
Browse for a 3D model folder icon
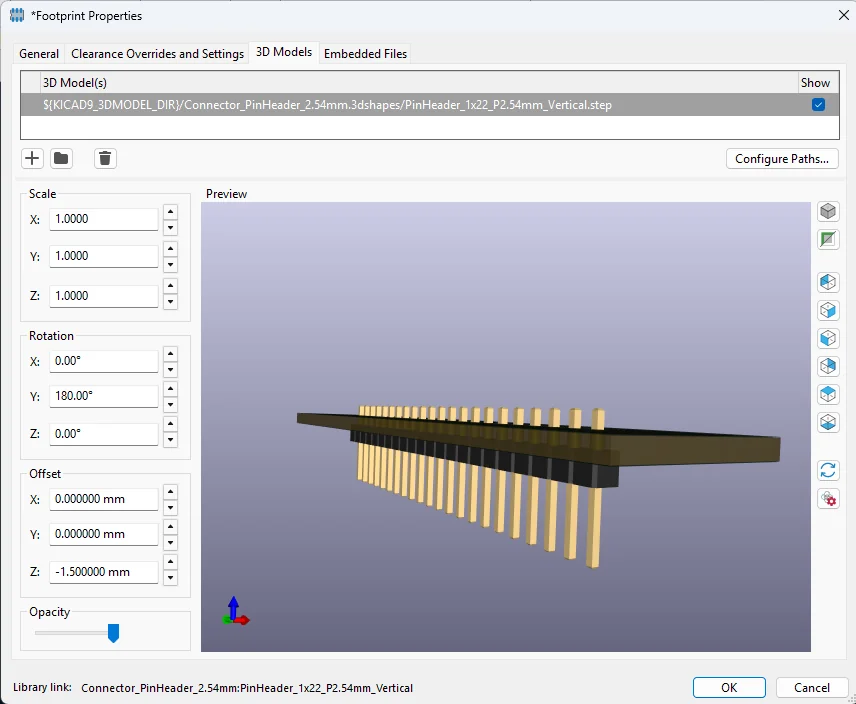tap(61, 159)
